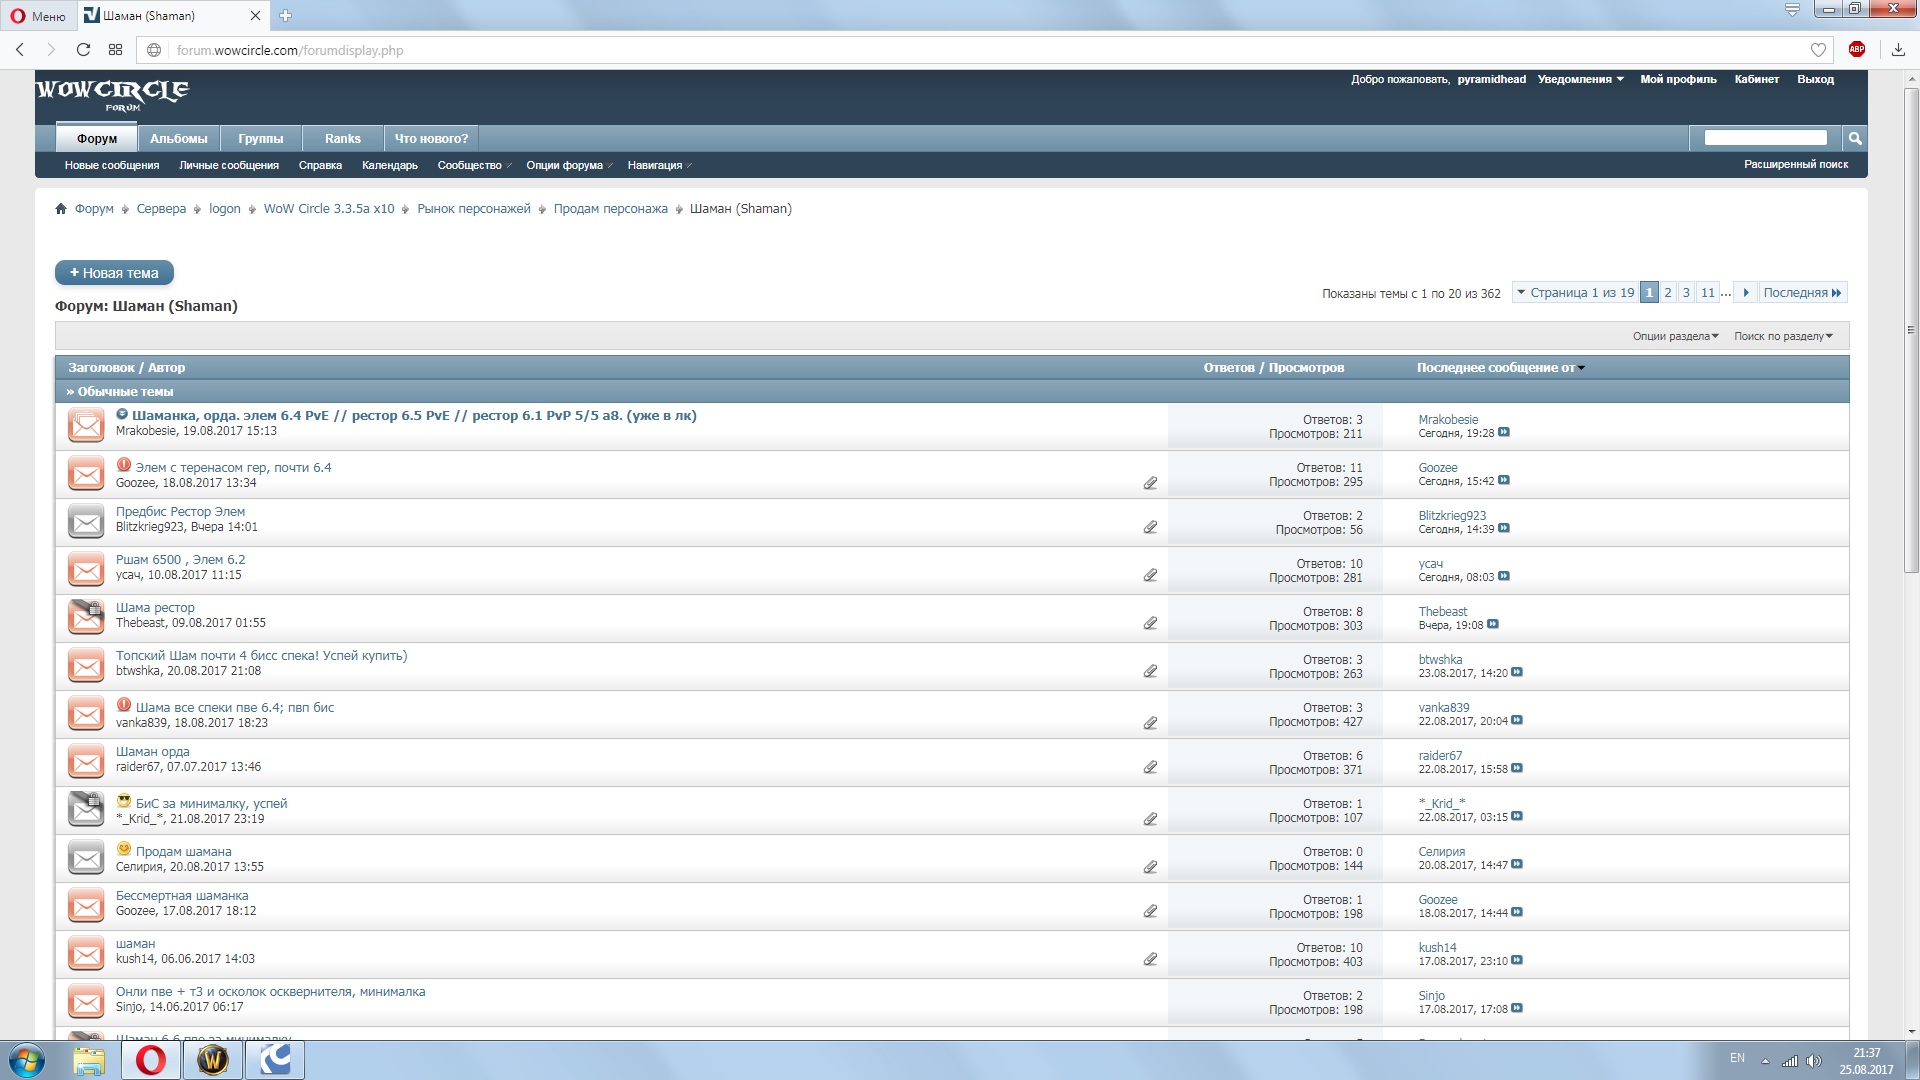The image size is (1920, 1080).
Task: Click the Adblock Plus extension icon
Action: point(1857,50)
